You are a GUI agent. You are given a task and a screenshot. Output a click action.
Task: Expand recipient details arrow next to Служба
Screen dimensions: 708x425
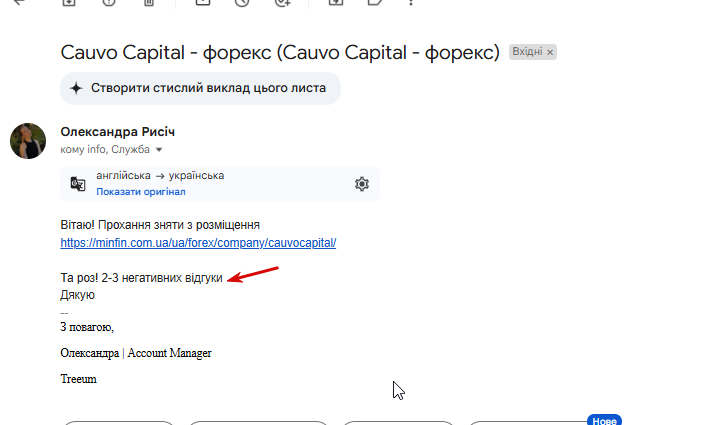tap(159, 149)
